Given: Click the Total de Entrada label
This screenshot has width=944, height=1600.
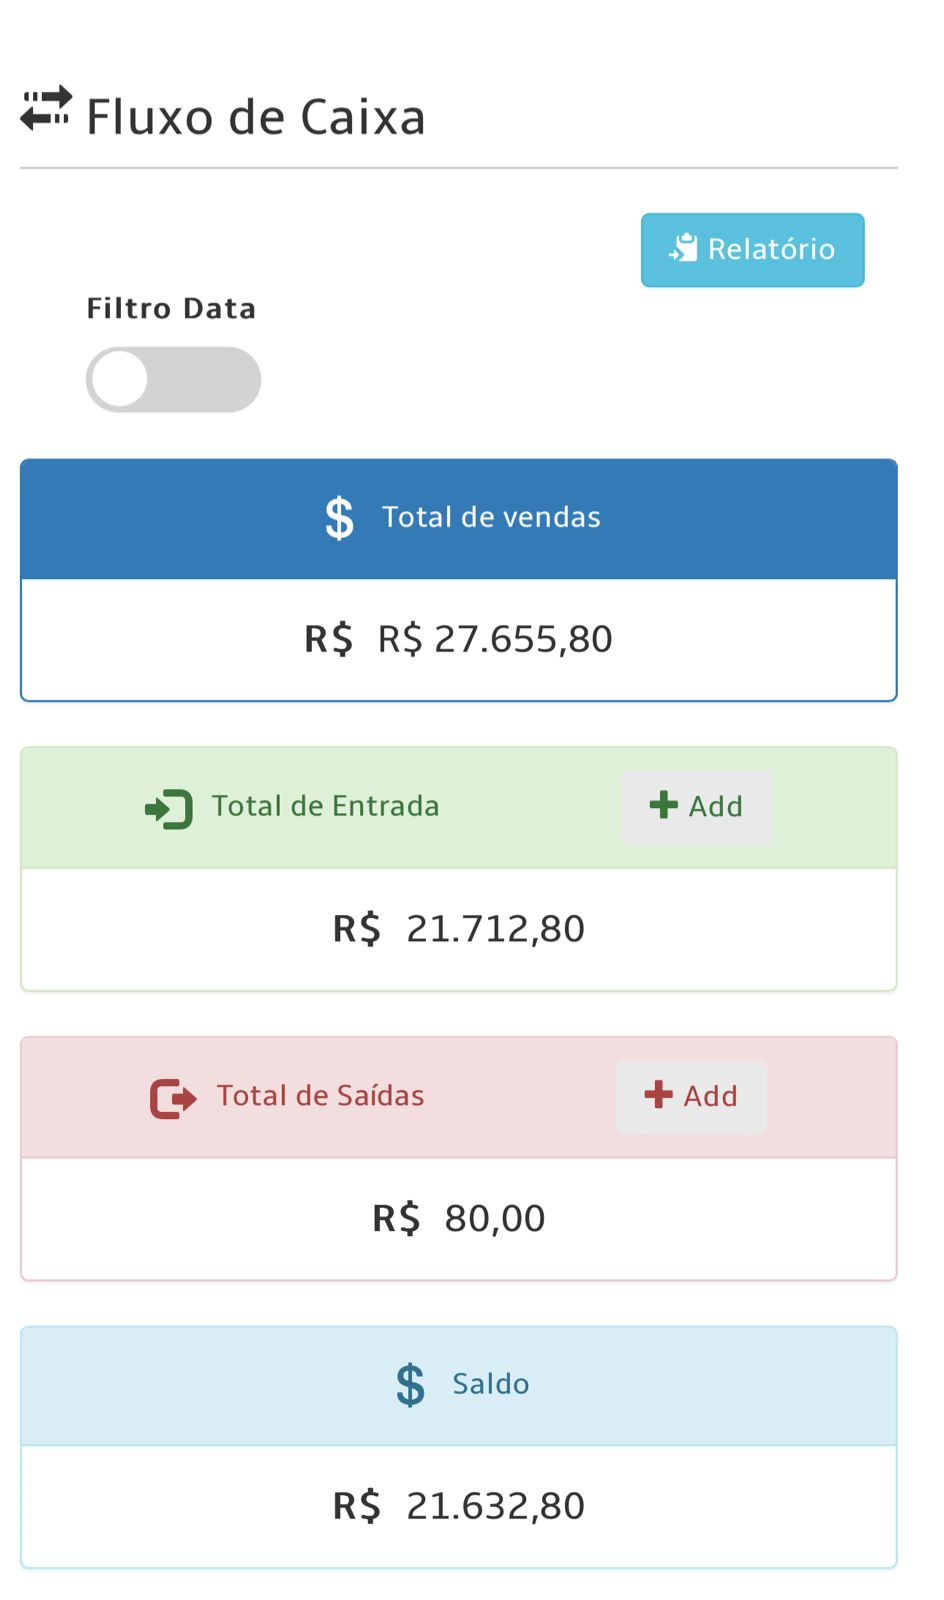Looking at the screenshot, I should coord(325,807).
